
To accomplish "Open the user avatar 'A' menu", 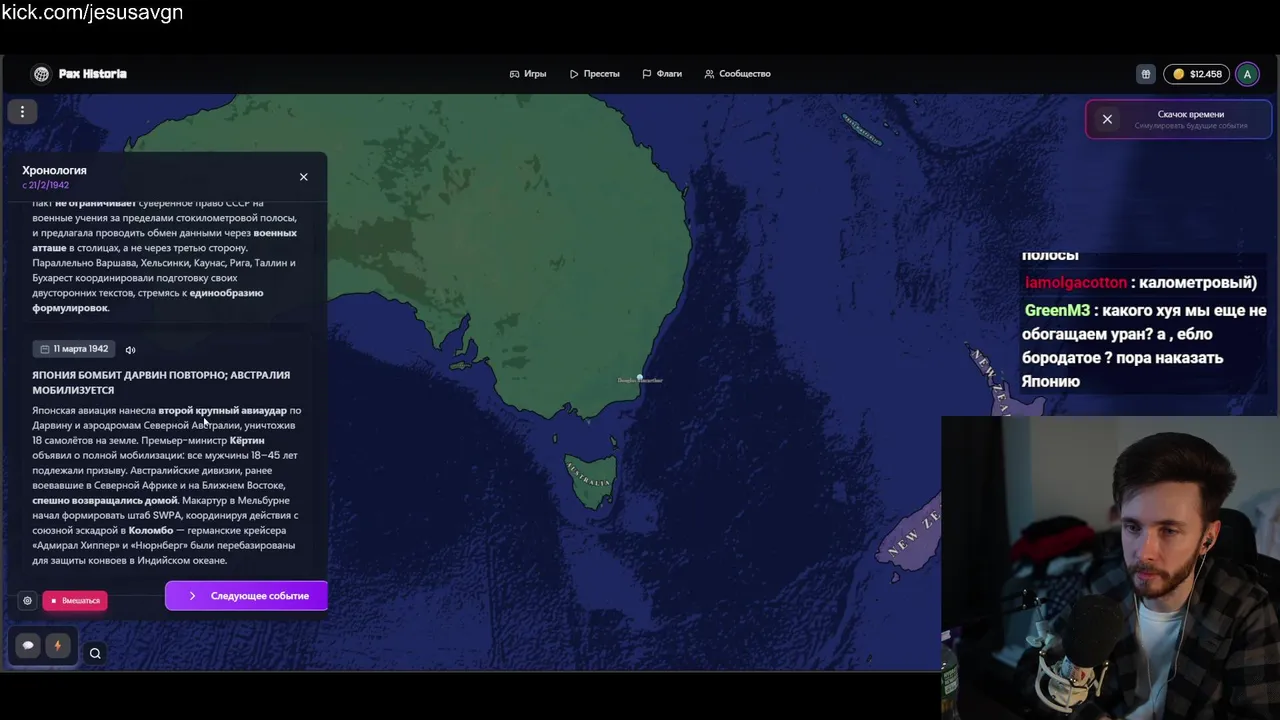I will pos(1247,74).
